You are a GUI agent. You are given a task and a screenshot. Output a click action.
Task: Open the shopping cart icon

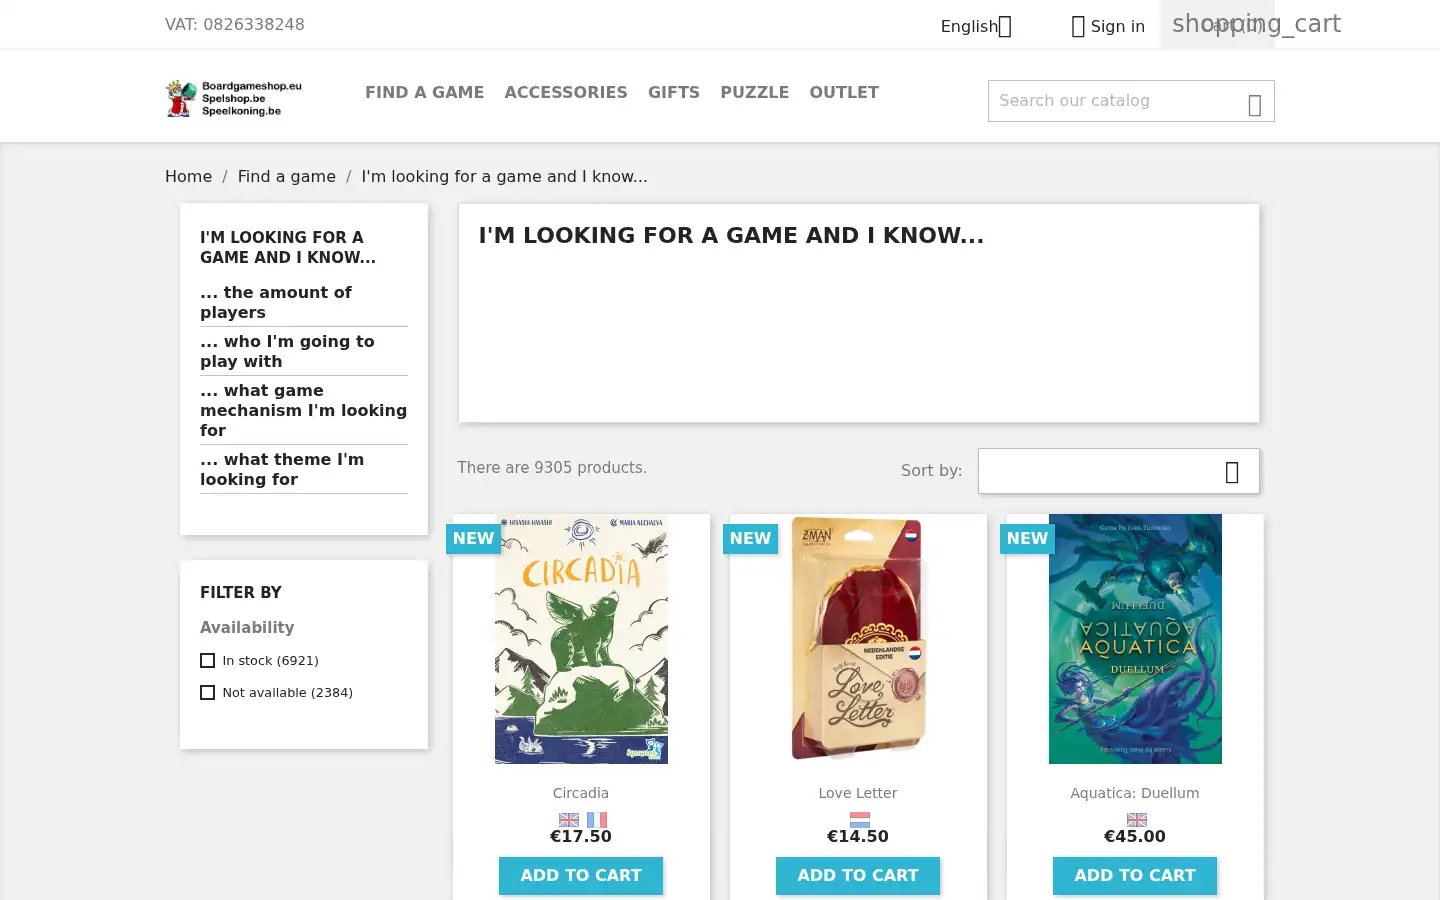click(1256, 24)
